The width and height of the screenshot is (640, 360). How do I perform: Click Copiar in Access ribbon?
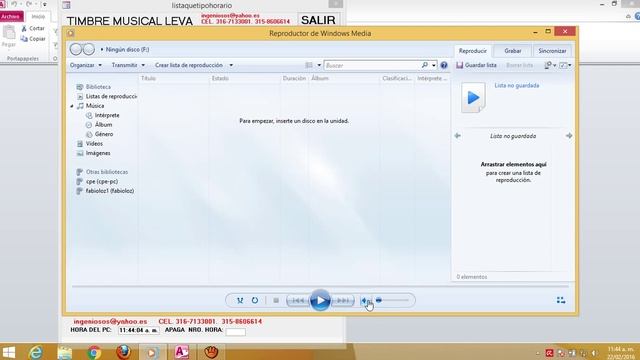(x=33, y=39)
